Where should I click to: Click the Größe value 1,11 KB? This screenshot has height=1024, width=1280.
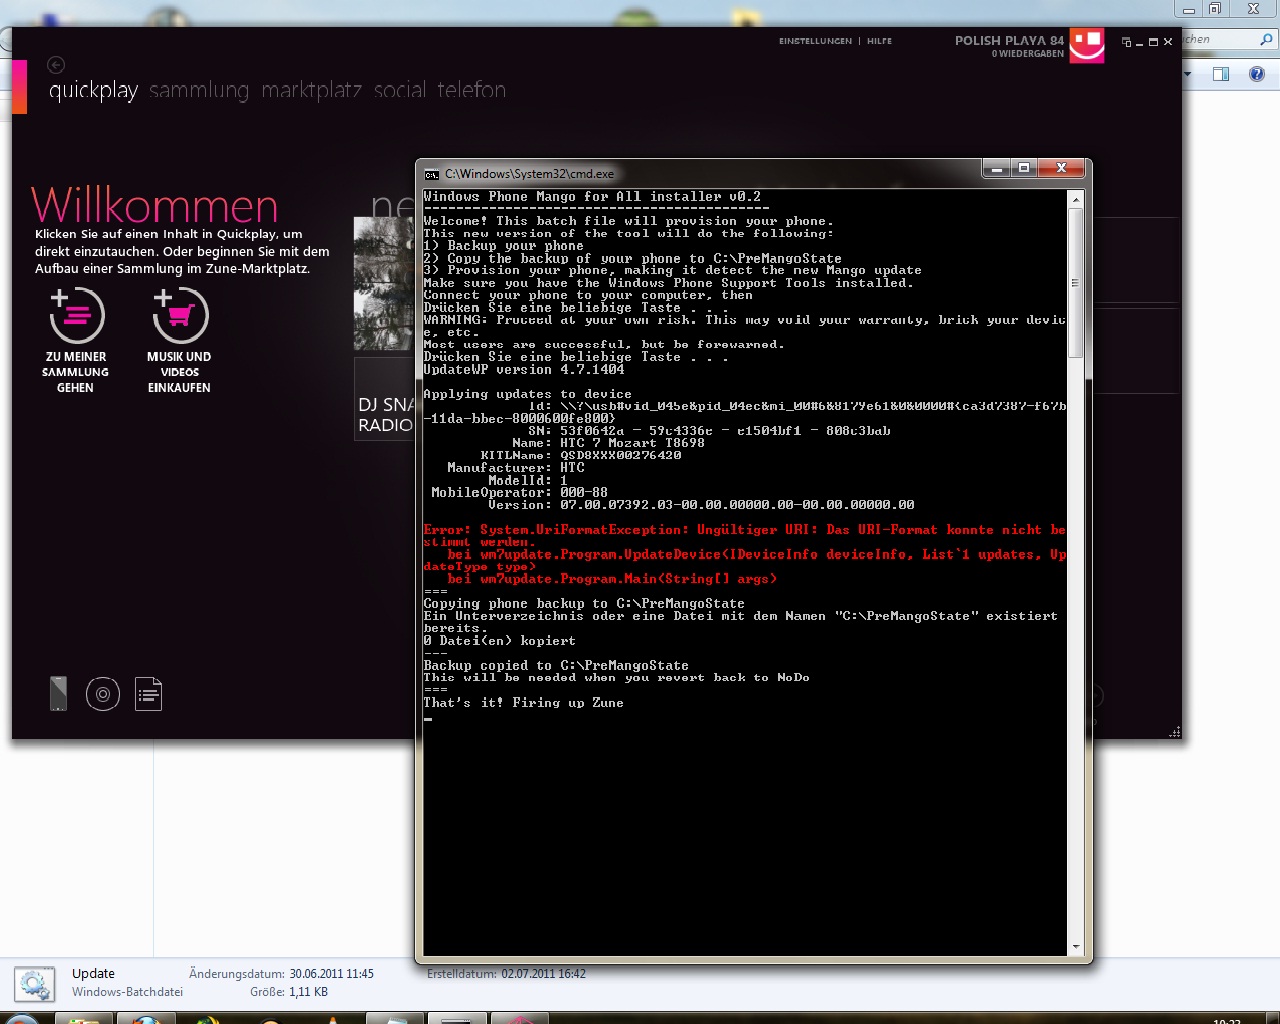pyautogui.click(x=308, y=992)
